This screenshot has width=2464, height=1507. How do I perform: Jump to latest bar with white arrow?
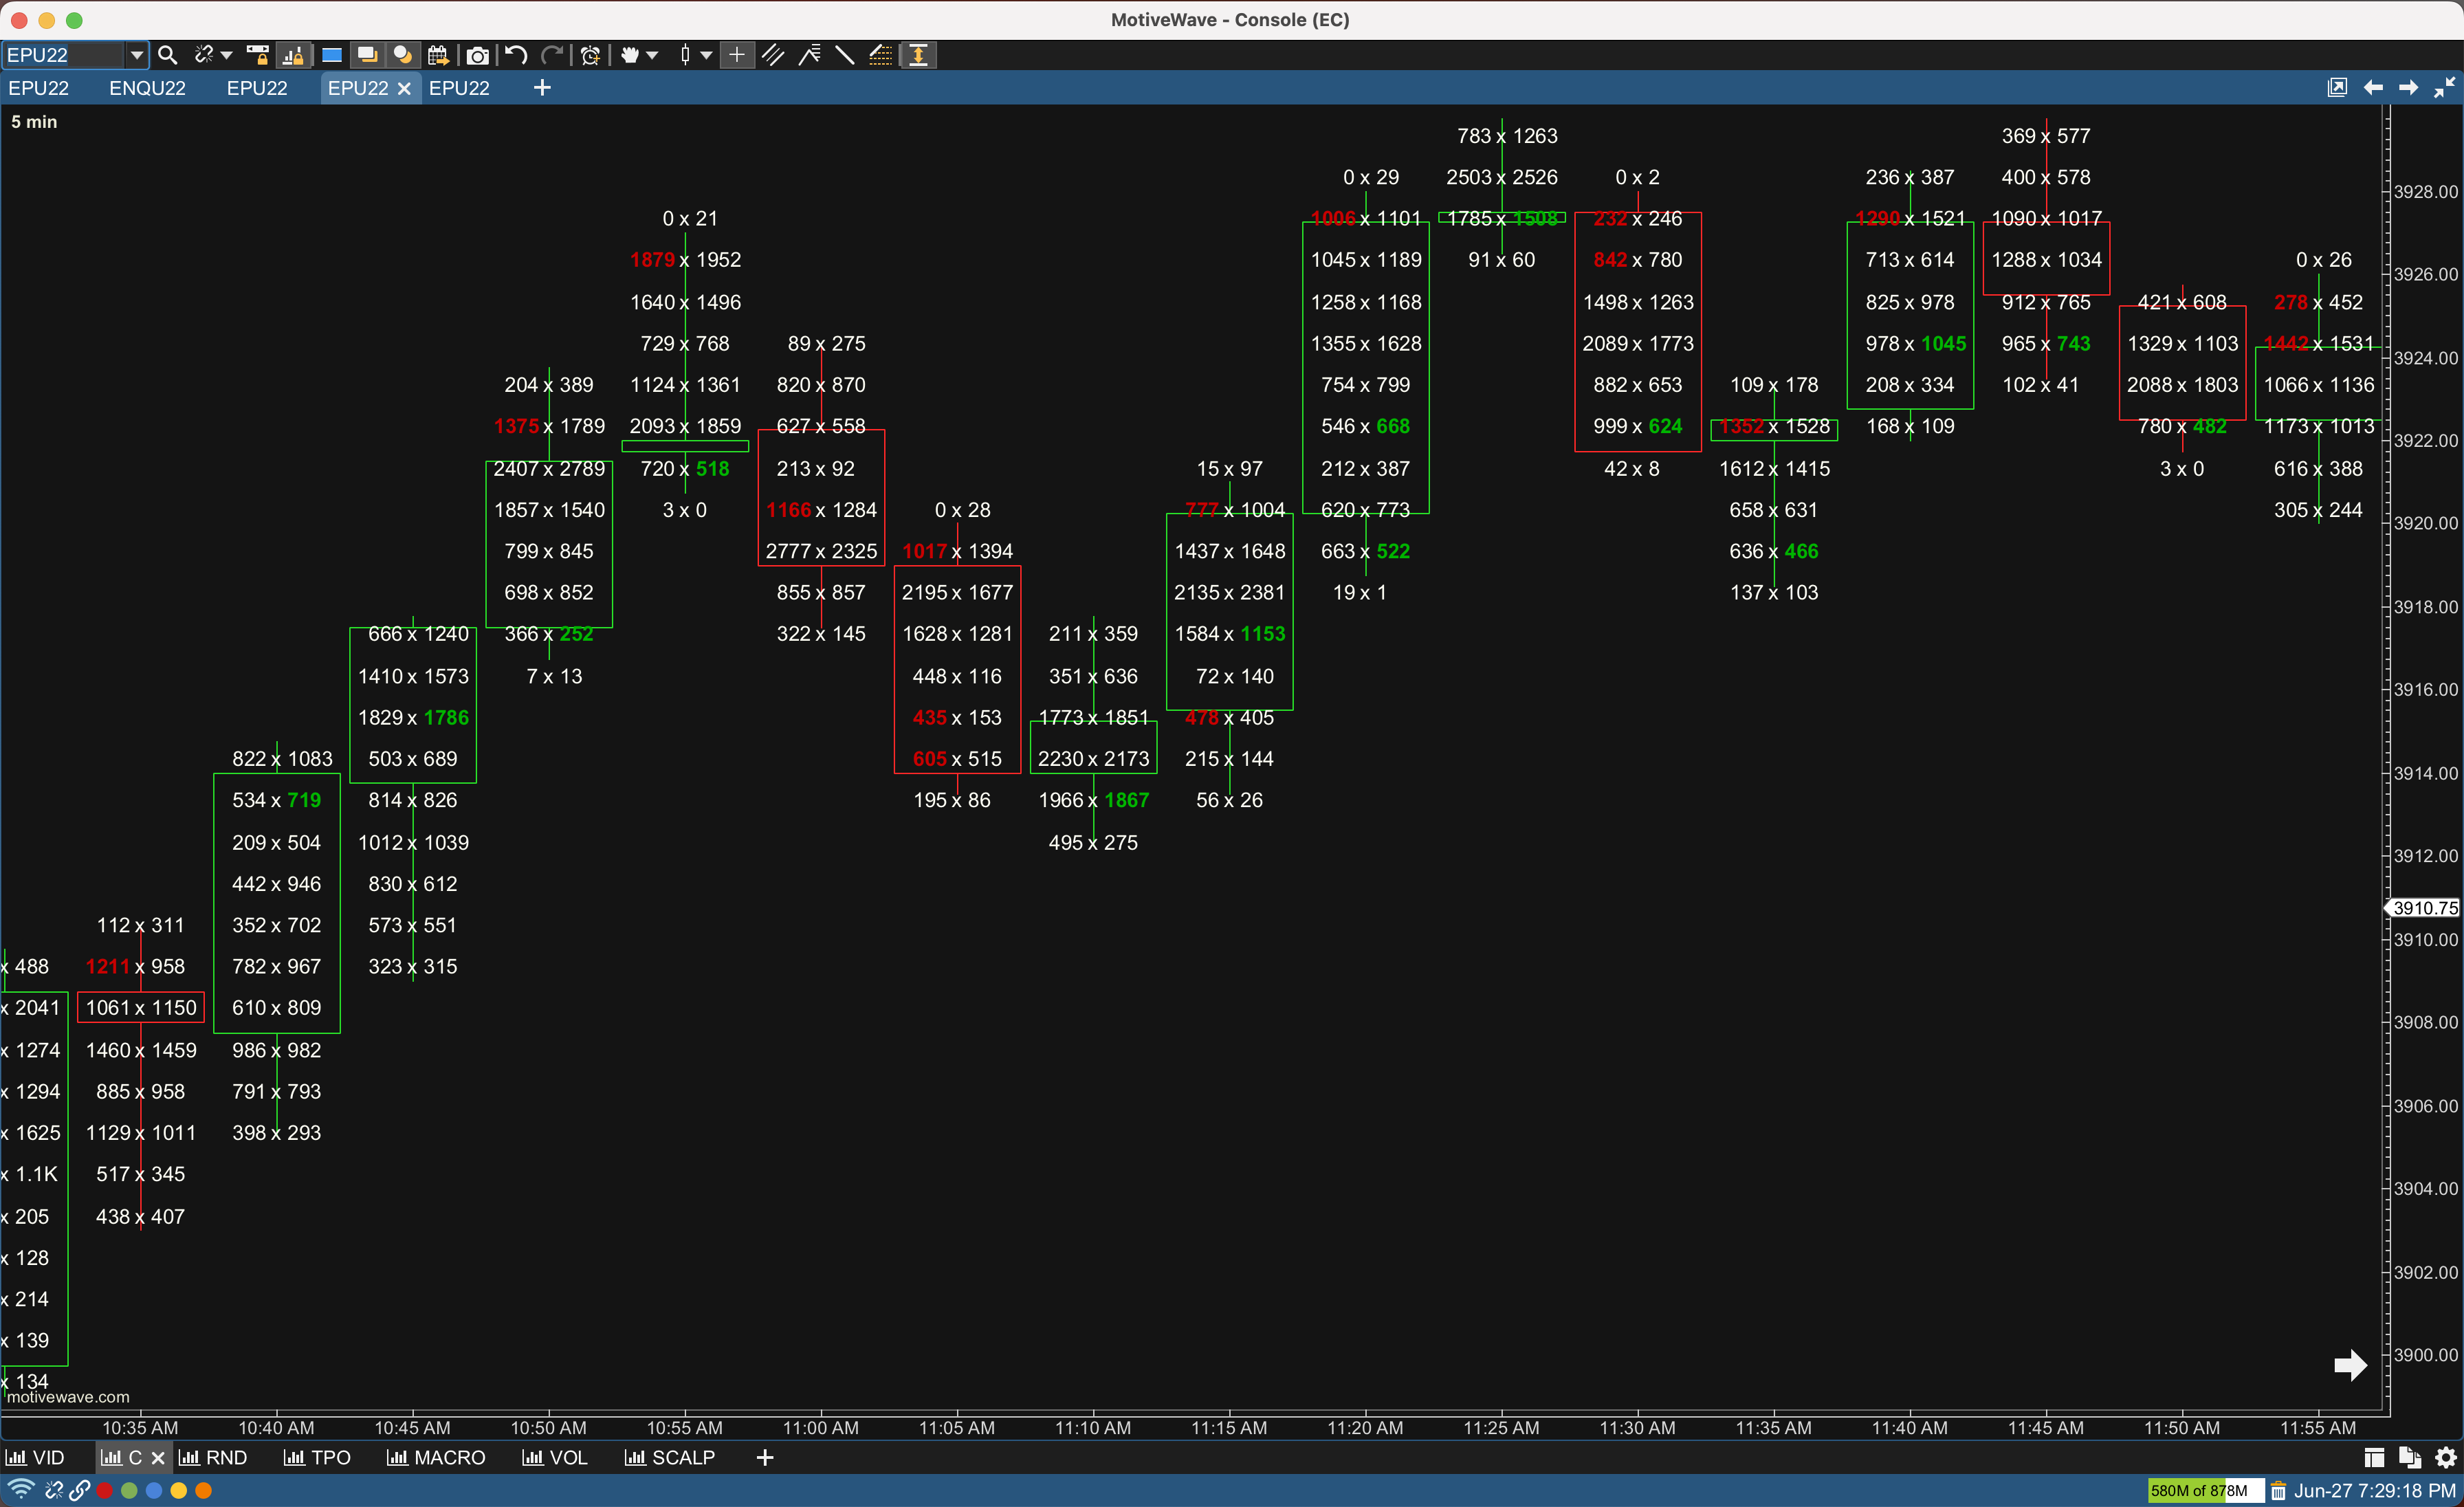(x=2350, y=1365)
